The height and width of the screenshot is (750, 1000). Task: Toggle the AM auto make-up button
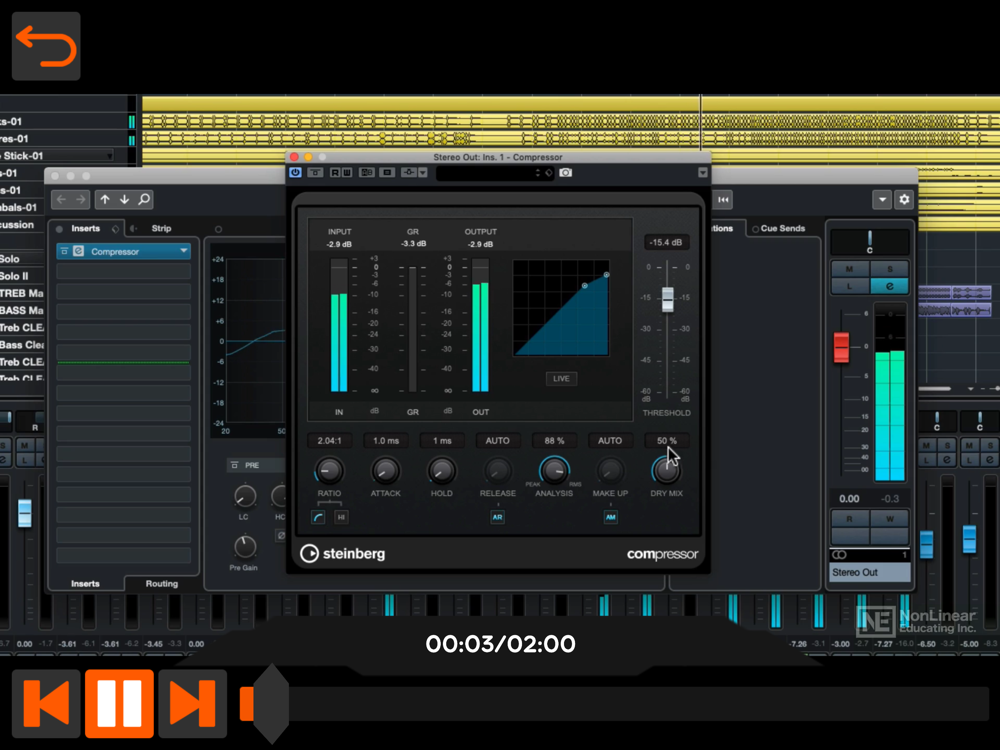(610, 517)
